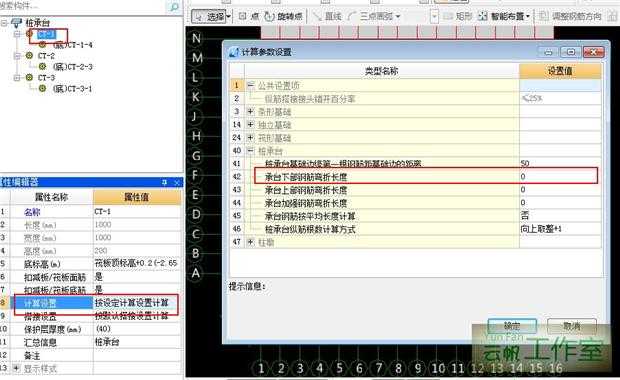The image size is (620, 380).
Task: Select the 三点画弧 arc tool
Action: tap(371, 16)
